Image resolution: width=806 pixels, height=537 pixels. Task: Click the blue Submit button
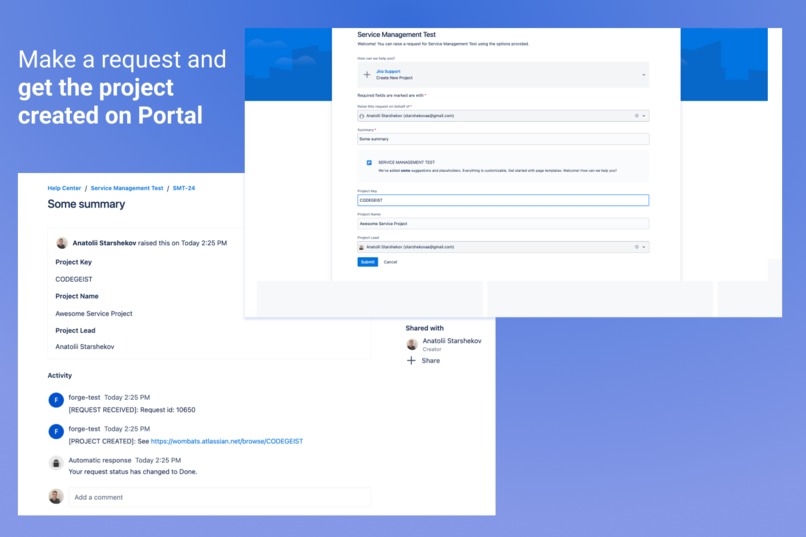coord(368,262)
